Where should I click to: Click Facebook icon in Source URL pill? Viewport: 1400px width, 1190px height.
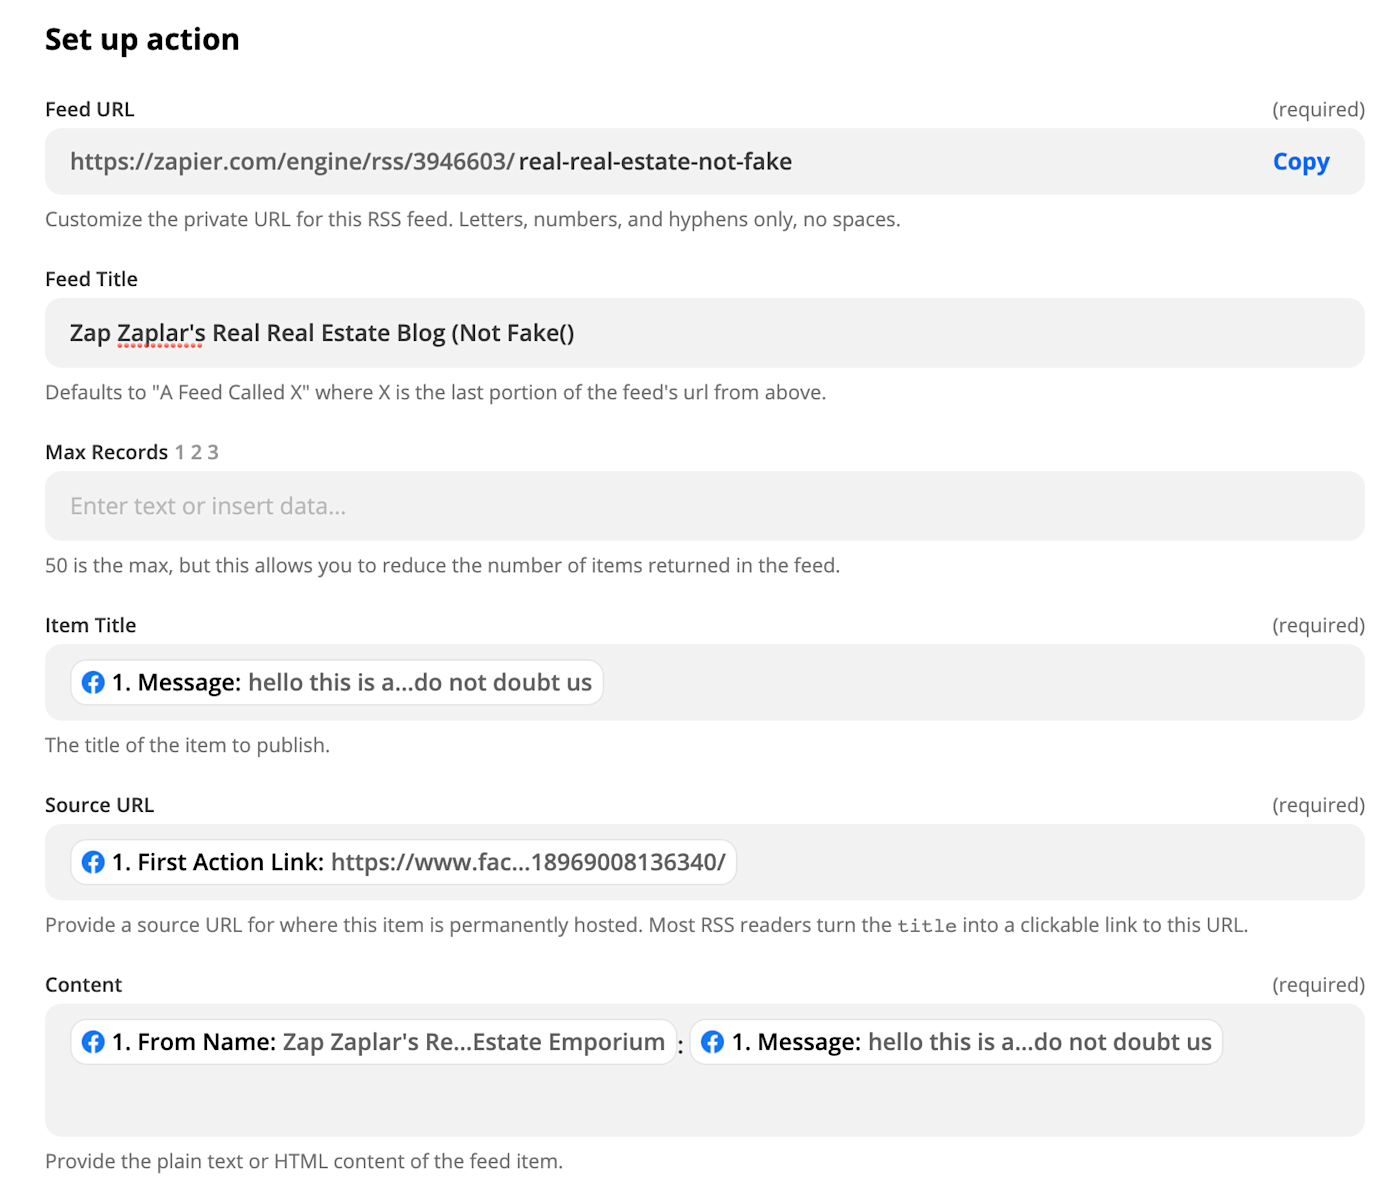tap(93, 863)
